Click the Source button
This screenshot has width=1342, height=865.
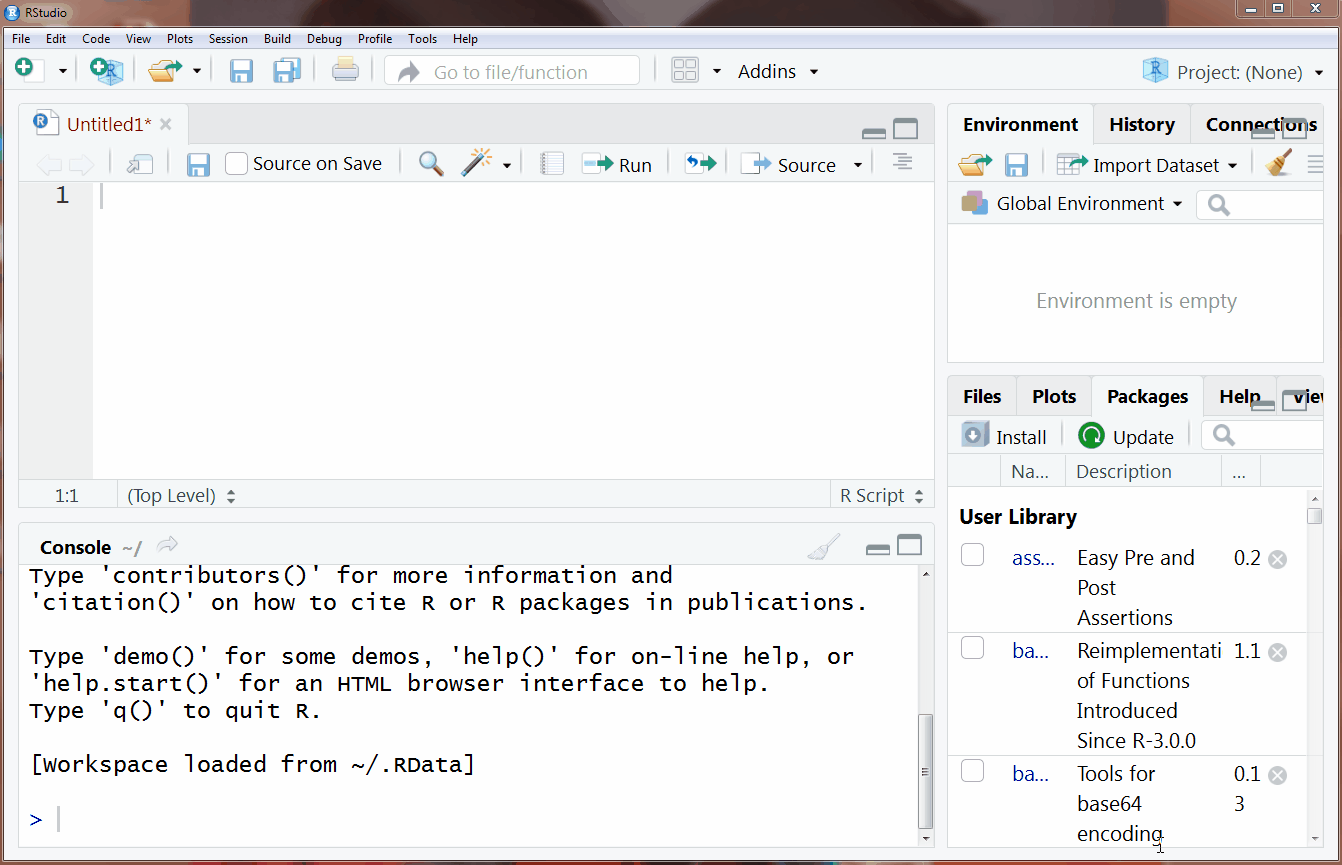(x=789, y=165)
